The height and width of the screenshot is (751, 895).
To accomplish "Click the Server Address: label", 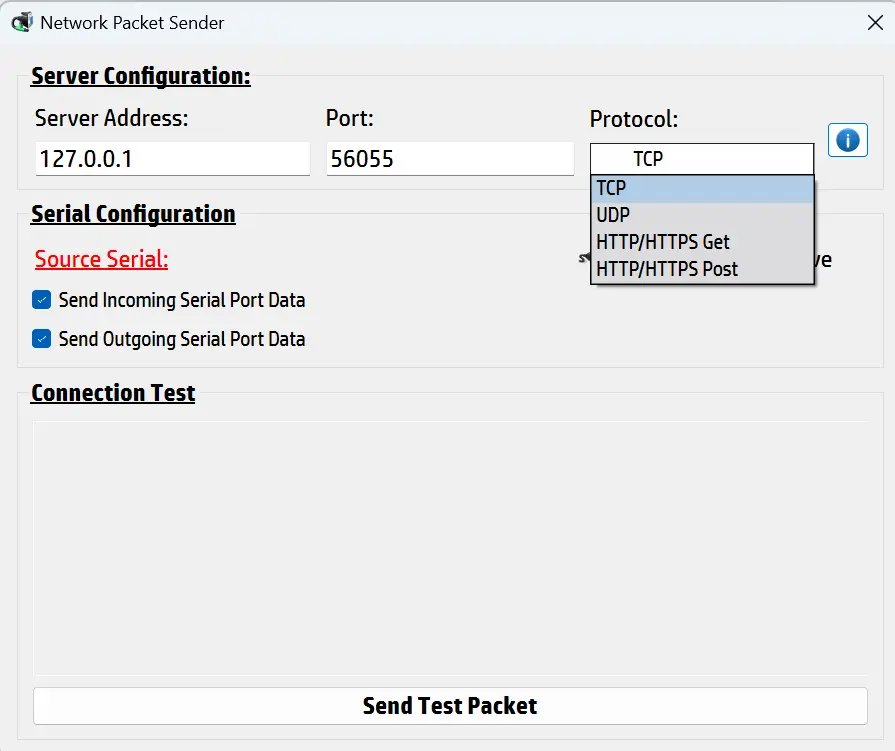I will (x=111, y=118).
